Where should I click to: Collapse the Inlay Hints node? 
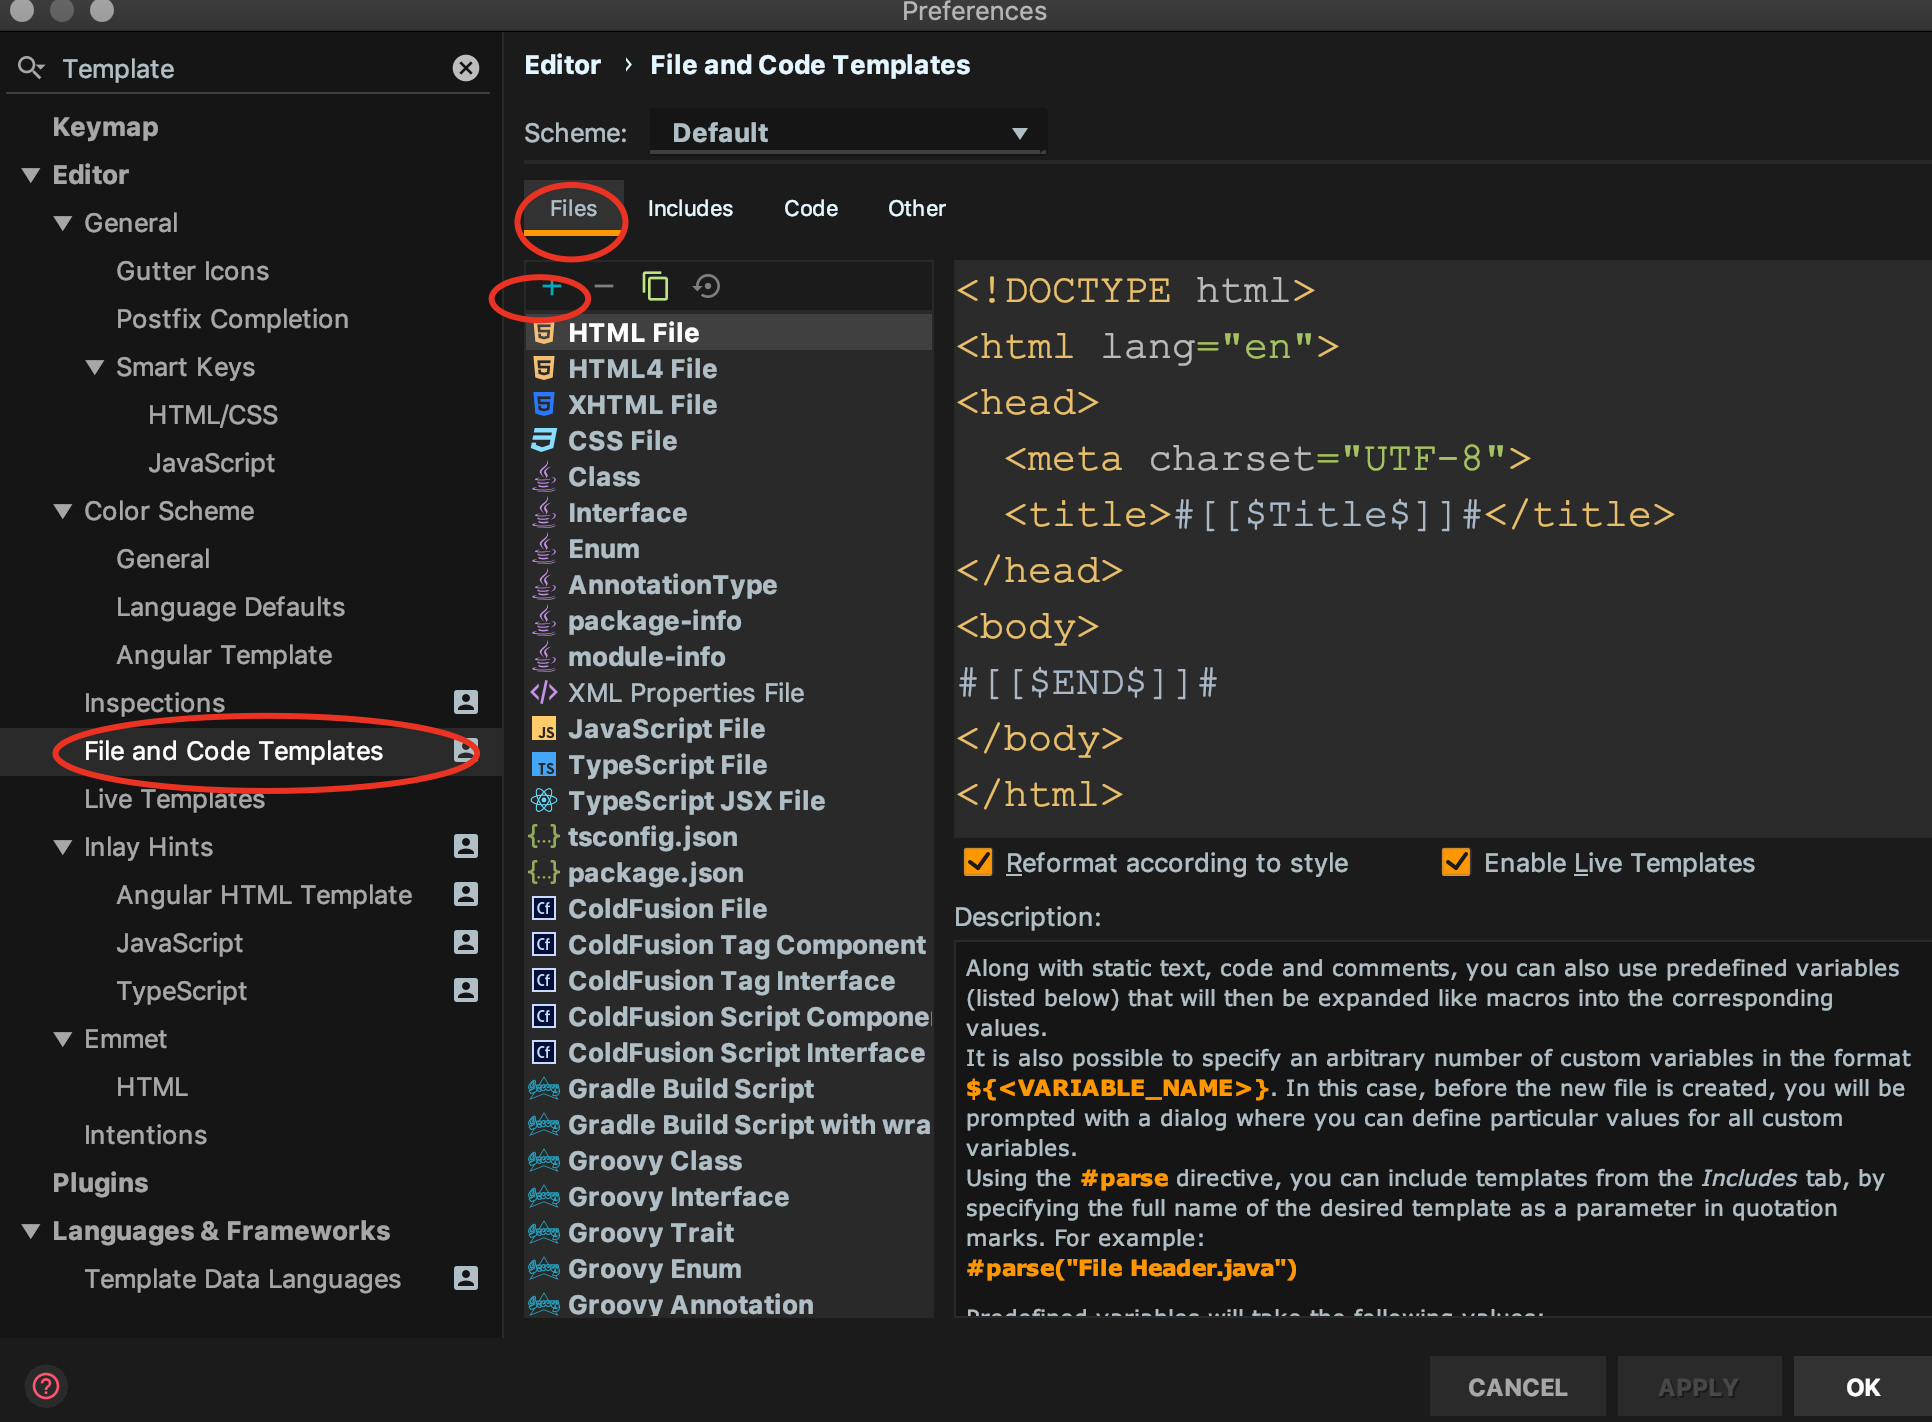pos(63,847)
